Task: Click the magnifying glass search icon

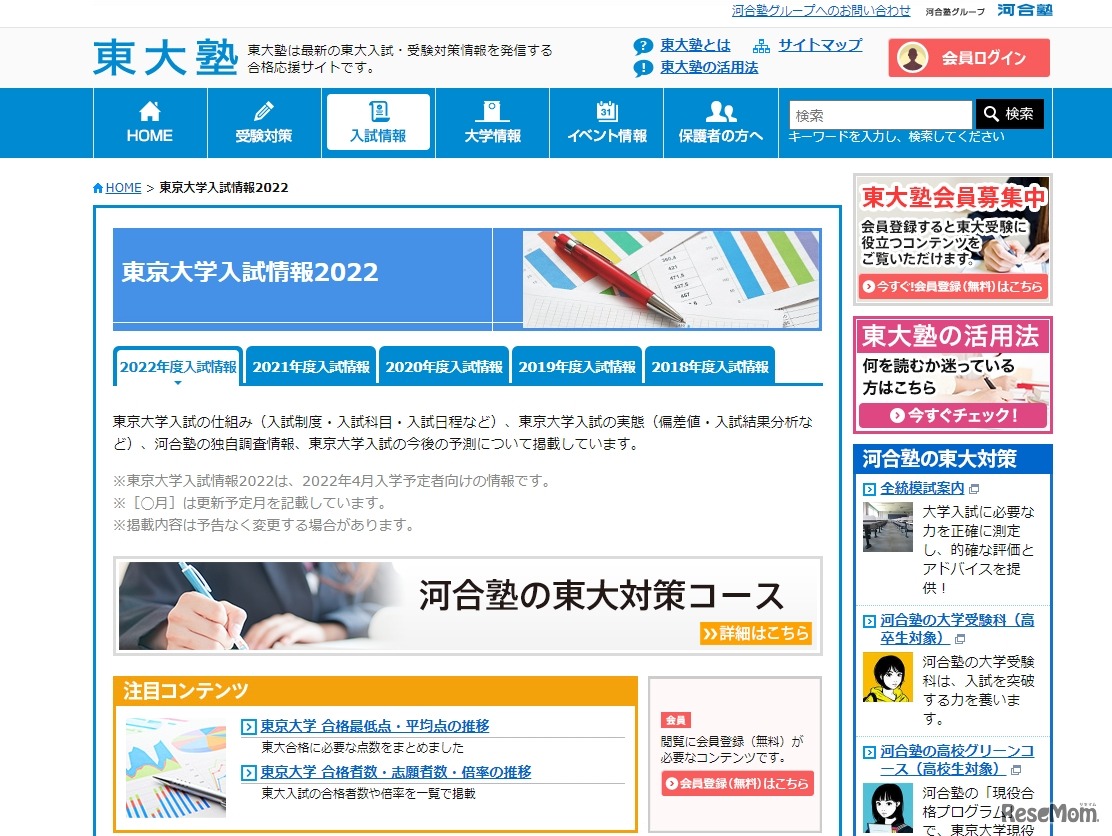Action: (990, 113)
